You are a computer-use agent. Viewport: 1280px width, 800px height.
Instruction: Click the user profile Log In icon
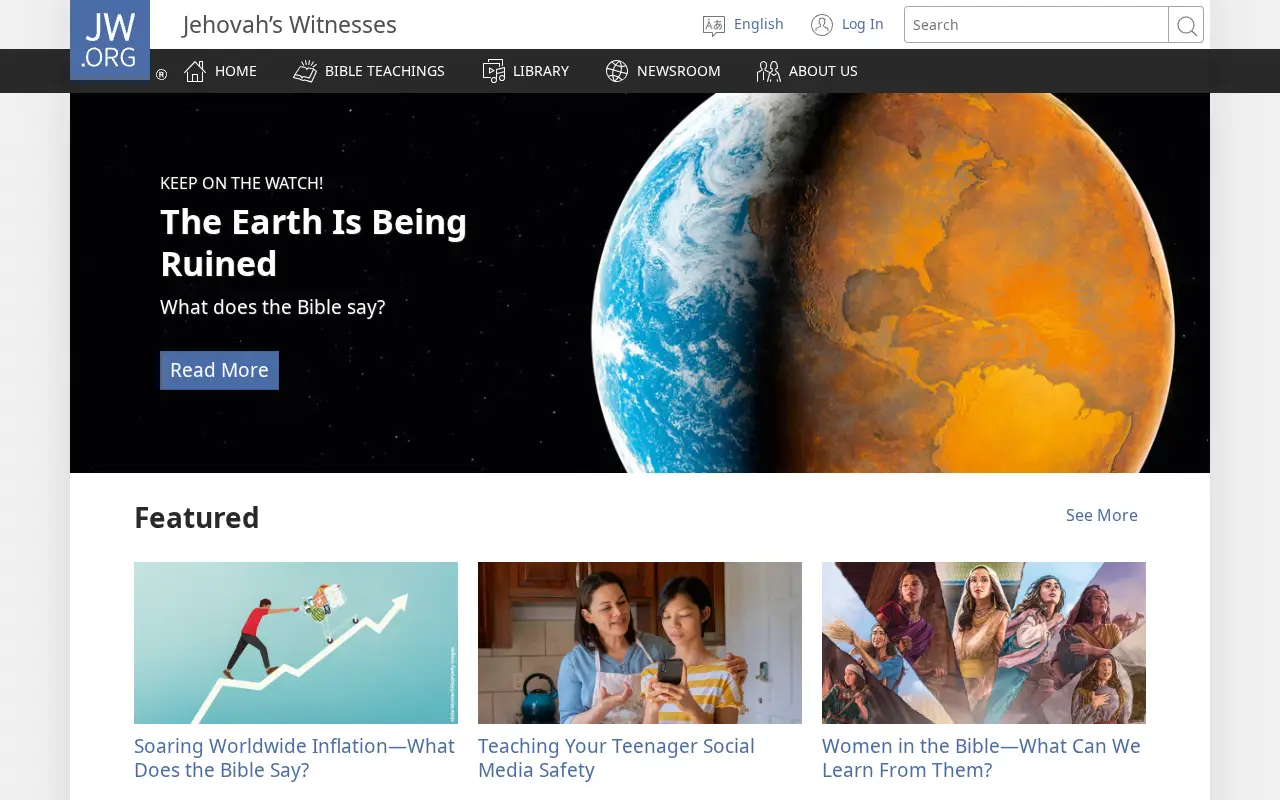822,25
